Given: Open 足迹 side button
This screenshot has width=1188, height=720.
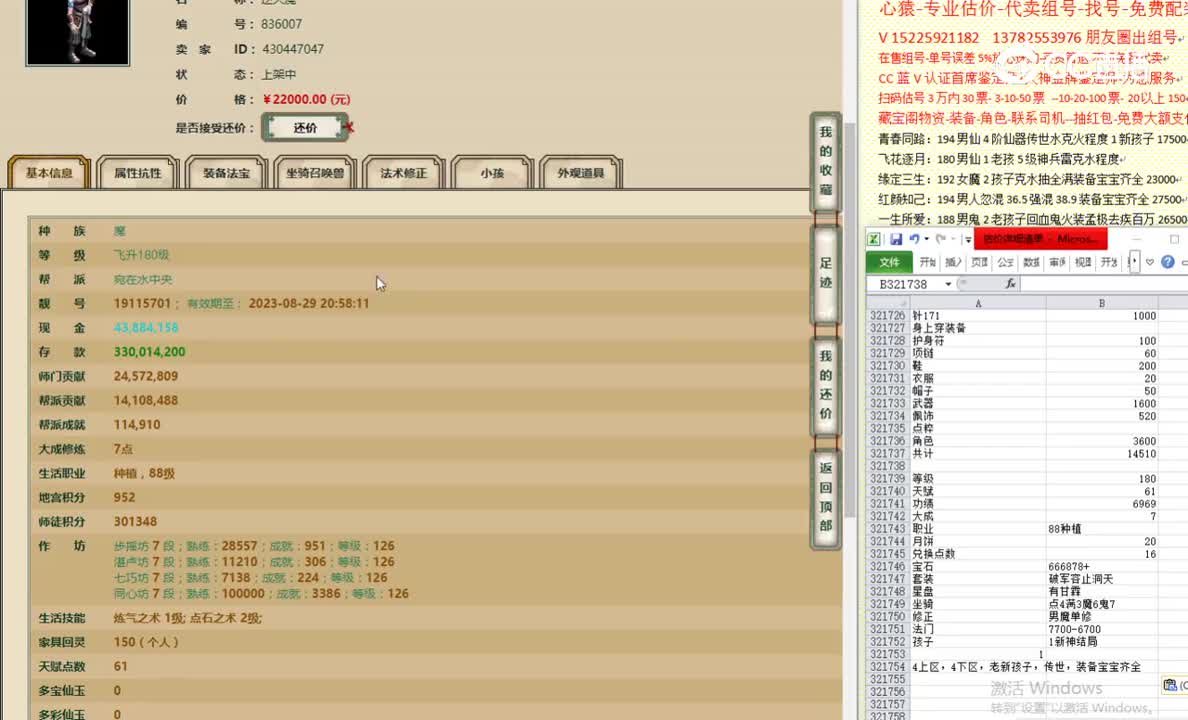Looking at the screenshot, I should (x=826, y=274).
